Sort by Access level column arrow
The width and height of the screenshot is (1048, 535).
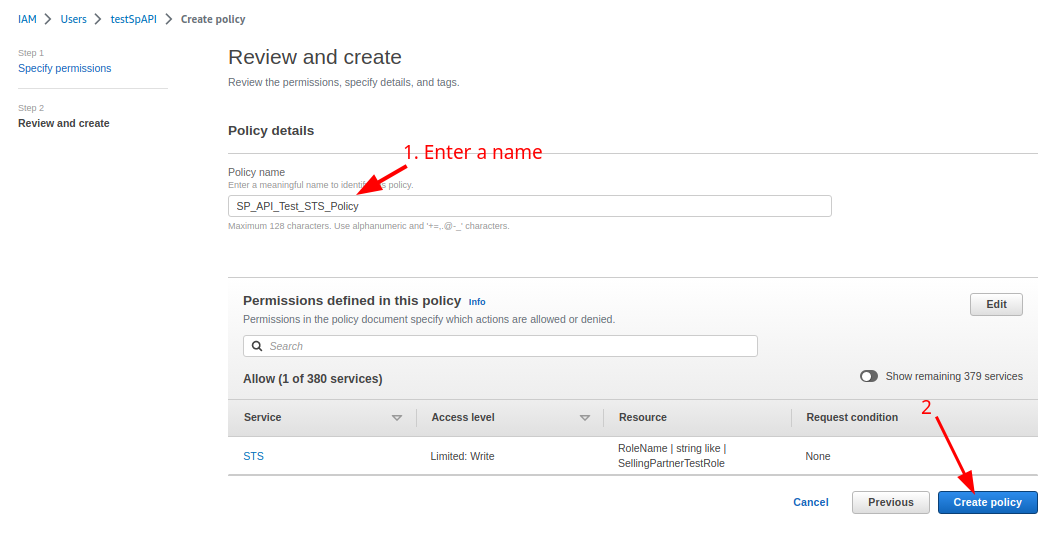tap(585, 418)
